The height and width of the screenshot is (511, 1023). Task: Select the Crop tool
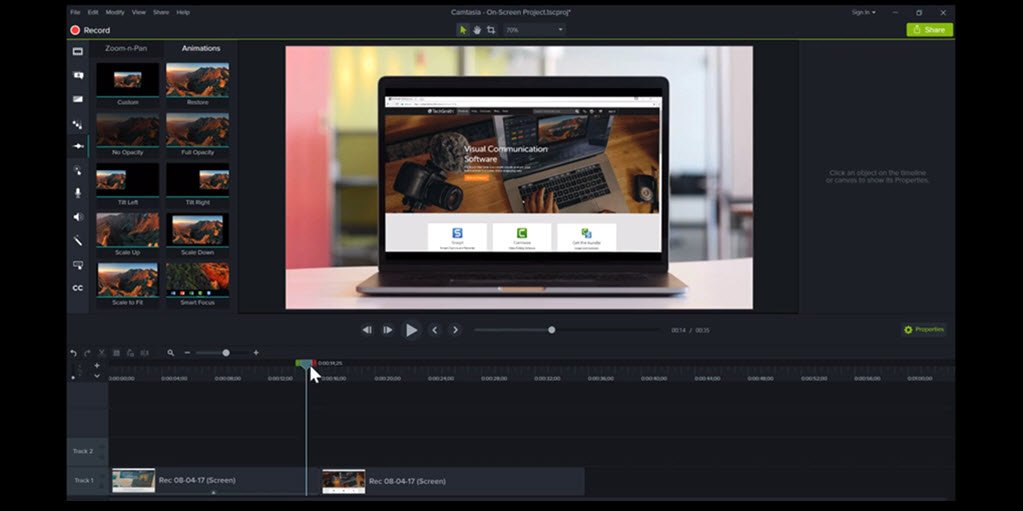tap(491, 30)
